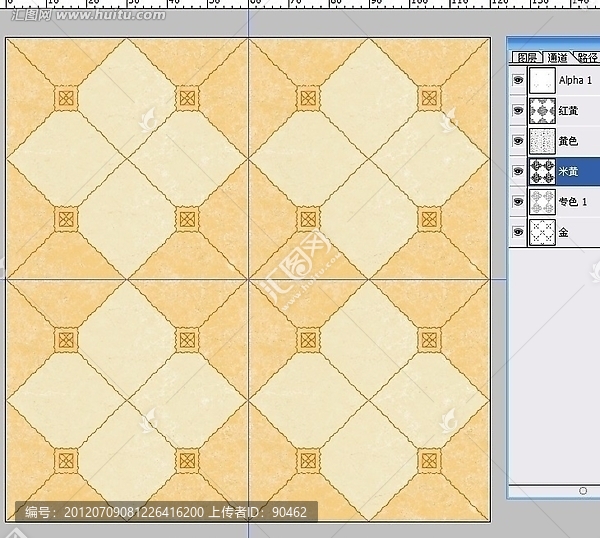The height and width of the screenshot is (538, 600).
Task: Toggle visibility of the 米黄 channel
Action: [x=518, y=171]
